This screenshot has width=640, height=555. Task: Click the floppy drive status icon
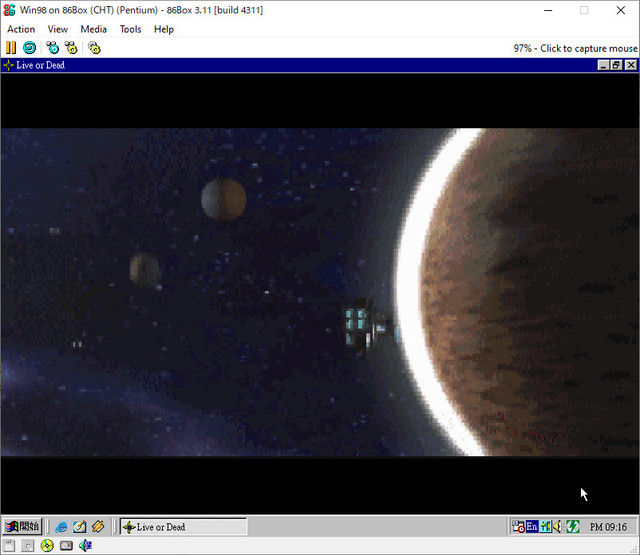(x=9, y=546)
